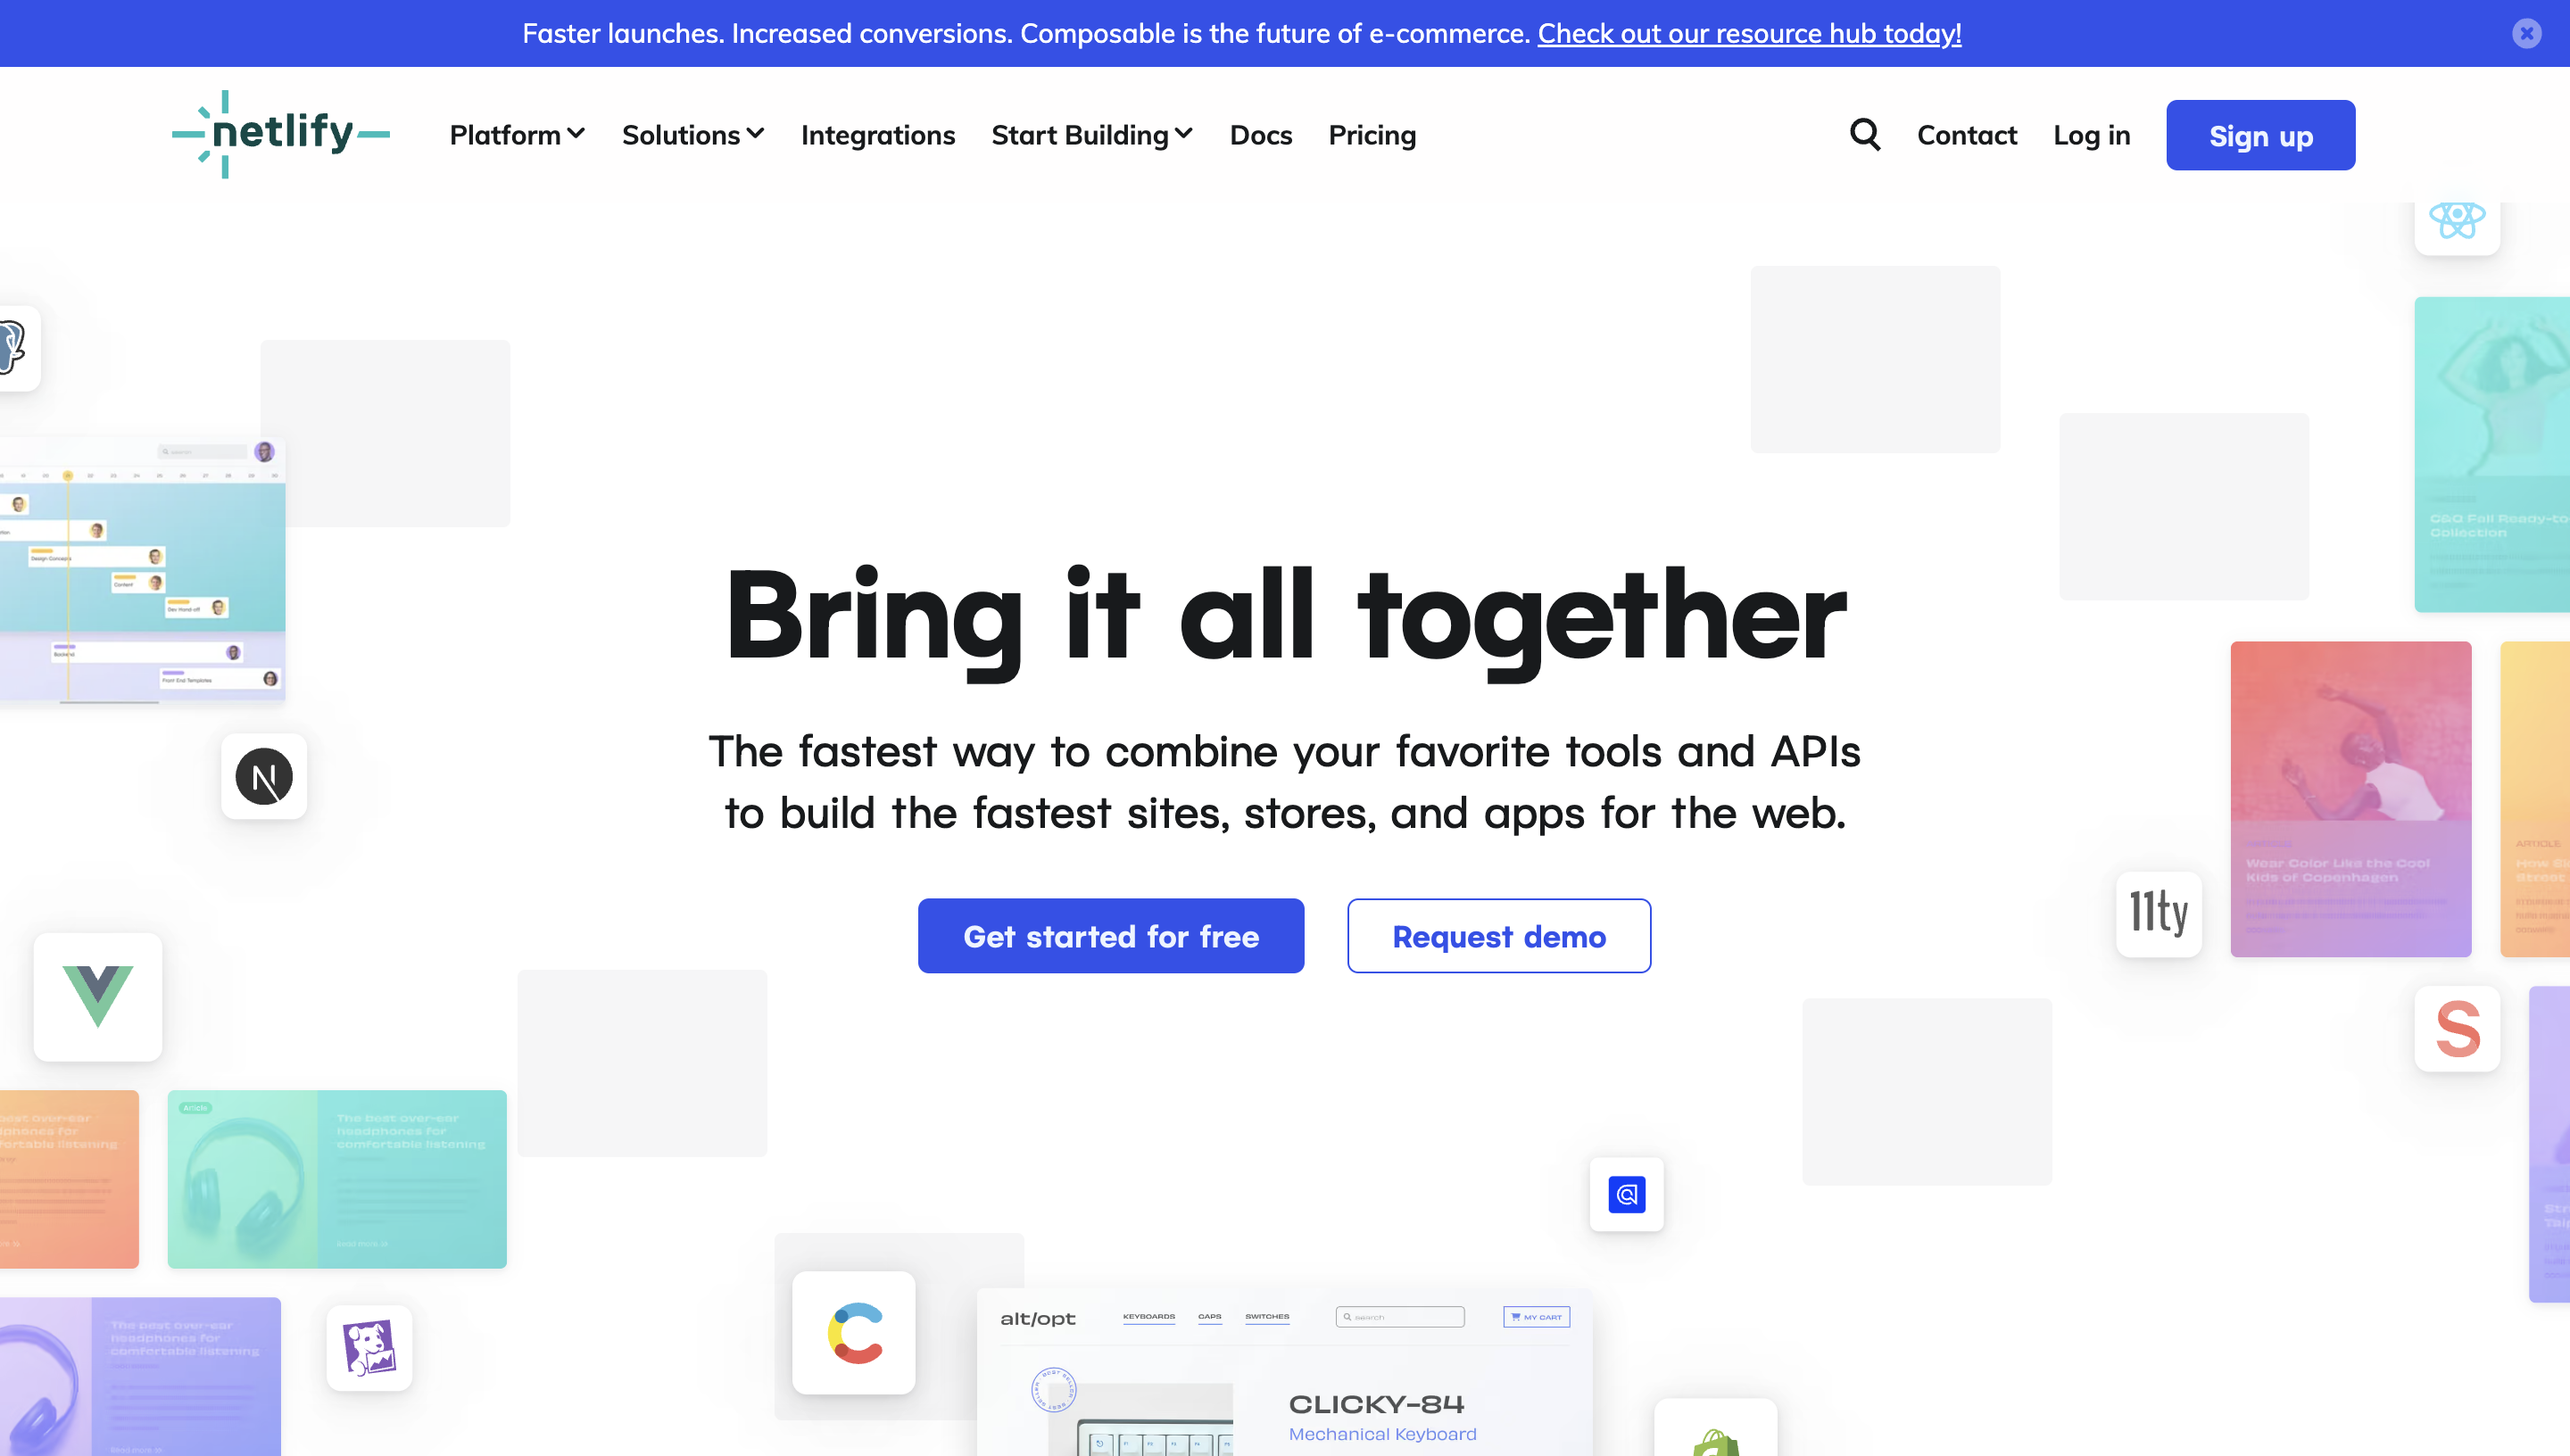The height and width of the screenshot is (1456, 2570).
Task: Expand the Solutions dropdown menu
Action: pyautogui.click(x=693, y=134)
